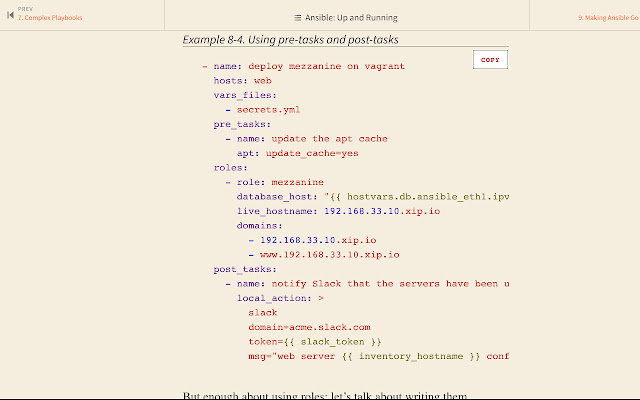Click "domain=acme.slack.com" line
This screenshot has width=640, height=400.
click(x=309, y=327)
